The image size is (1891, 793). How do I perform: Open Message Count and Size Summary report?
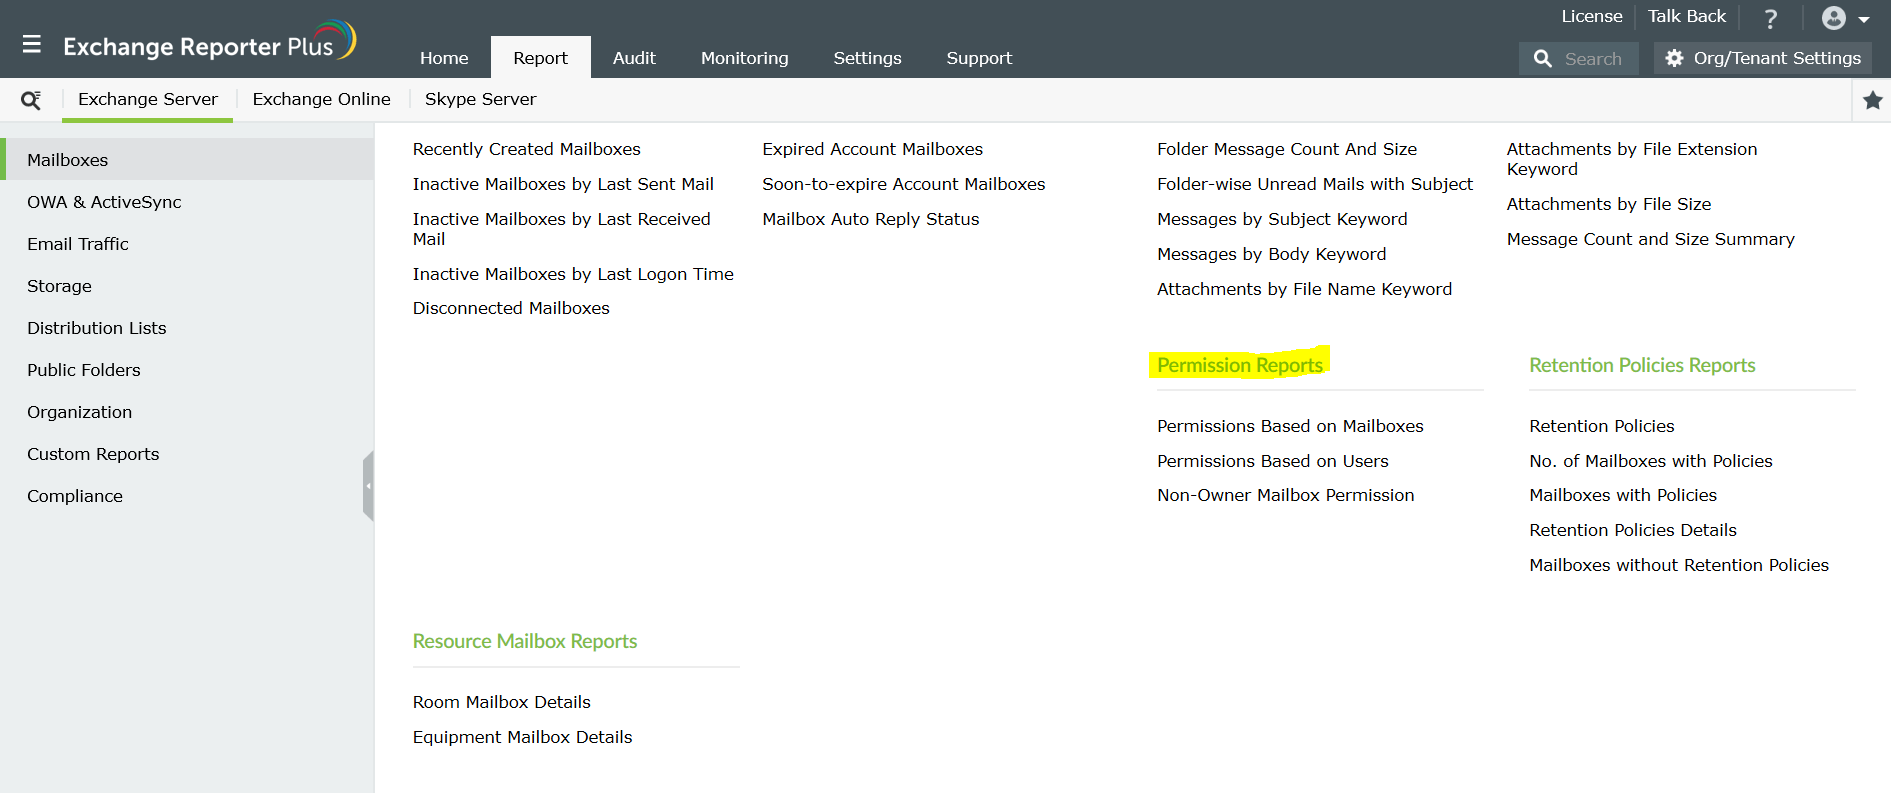1651,239
